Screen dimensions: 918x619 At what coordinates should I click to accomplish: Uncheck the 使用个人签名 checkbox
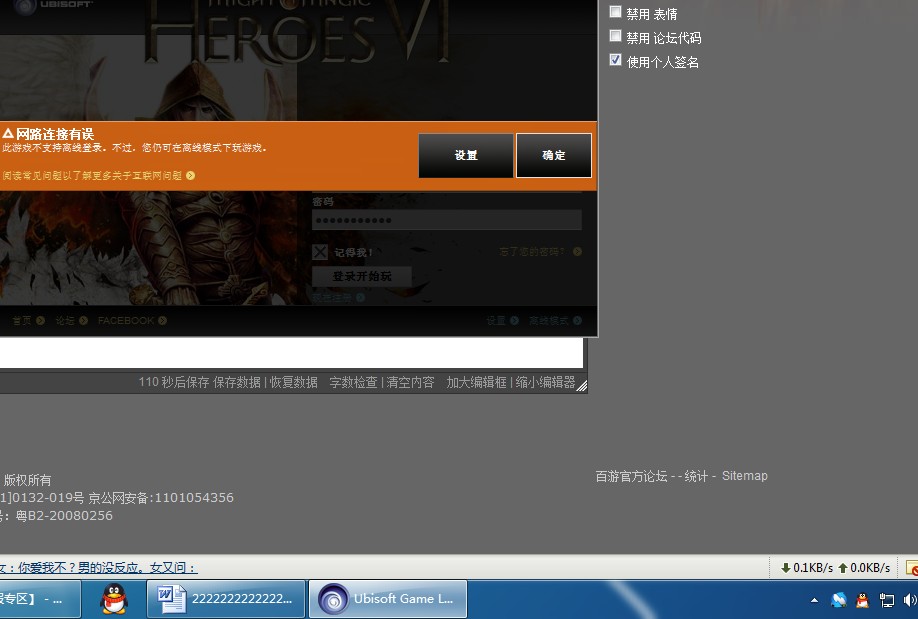pyautogui.click(x=616, y=61)
